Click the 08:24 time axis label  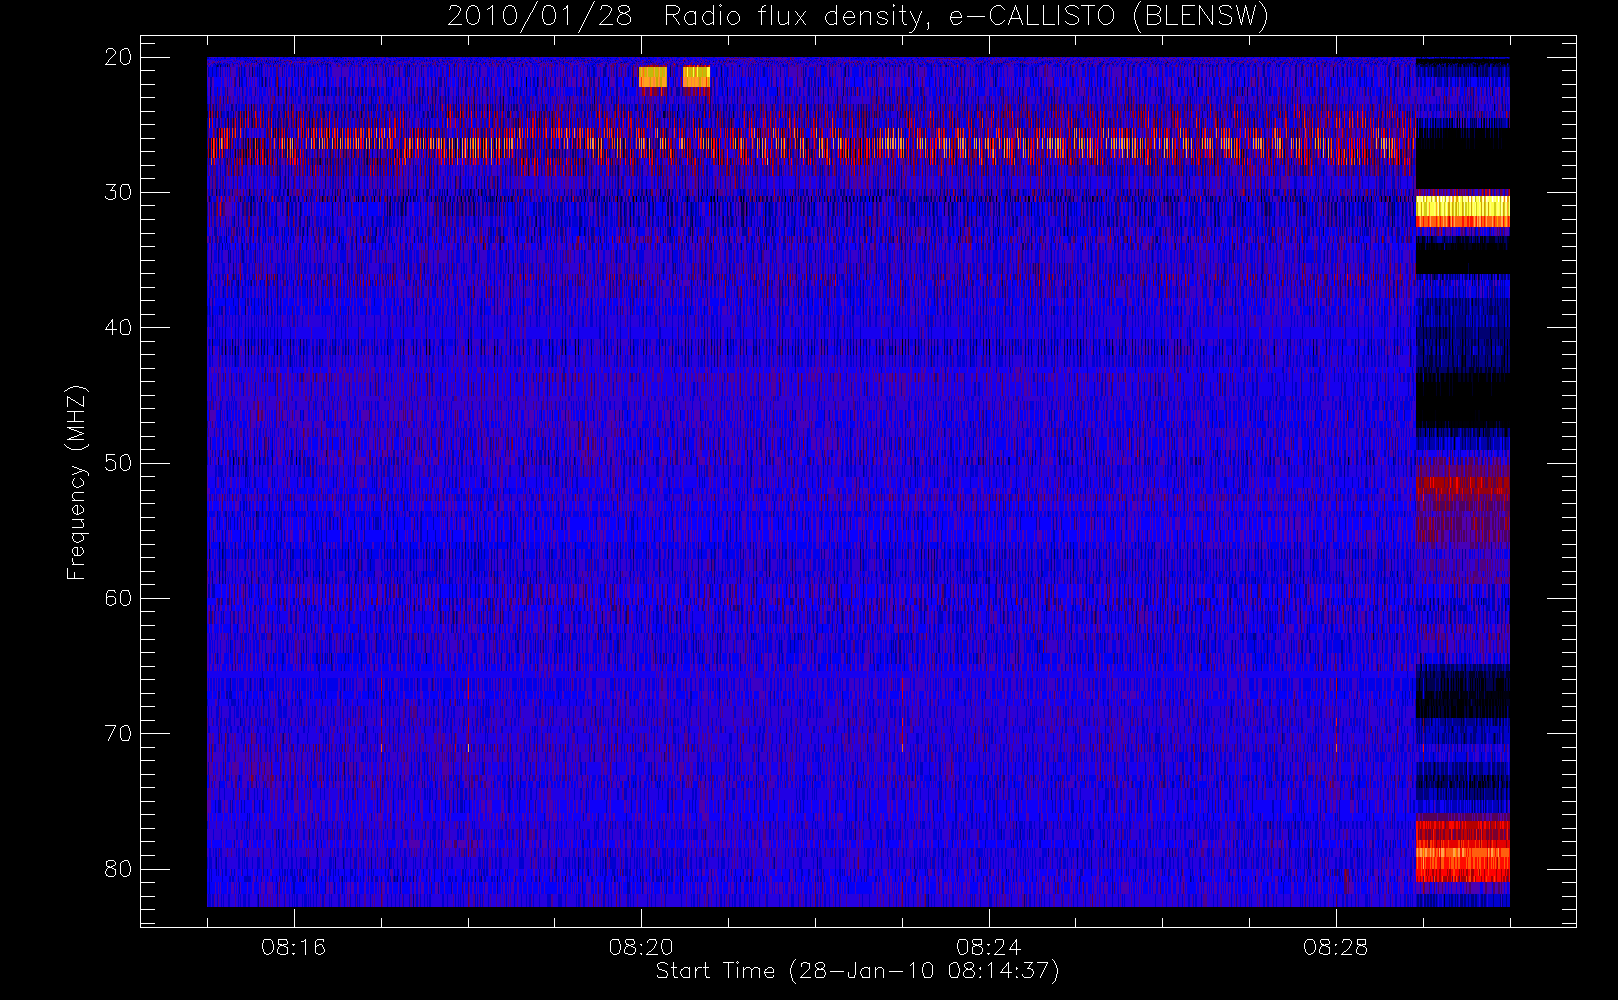988,947
